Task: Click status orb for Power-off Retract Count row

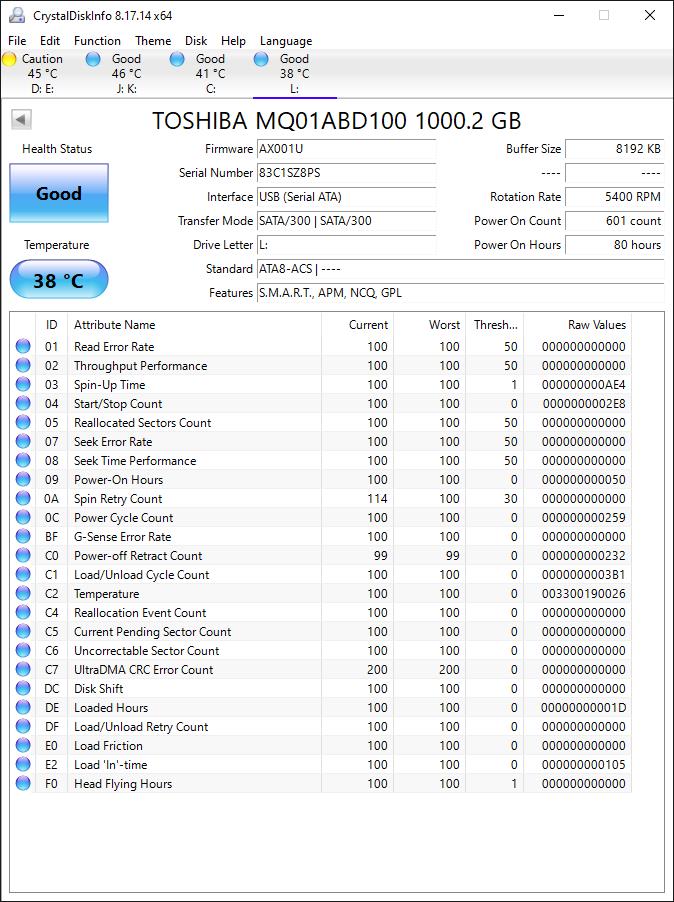Action: [23, 555]
